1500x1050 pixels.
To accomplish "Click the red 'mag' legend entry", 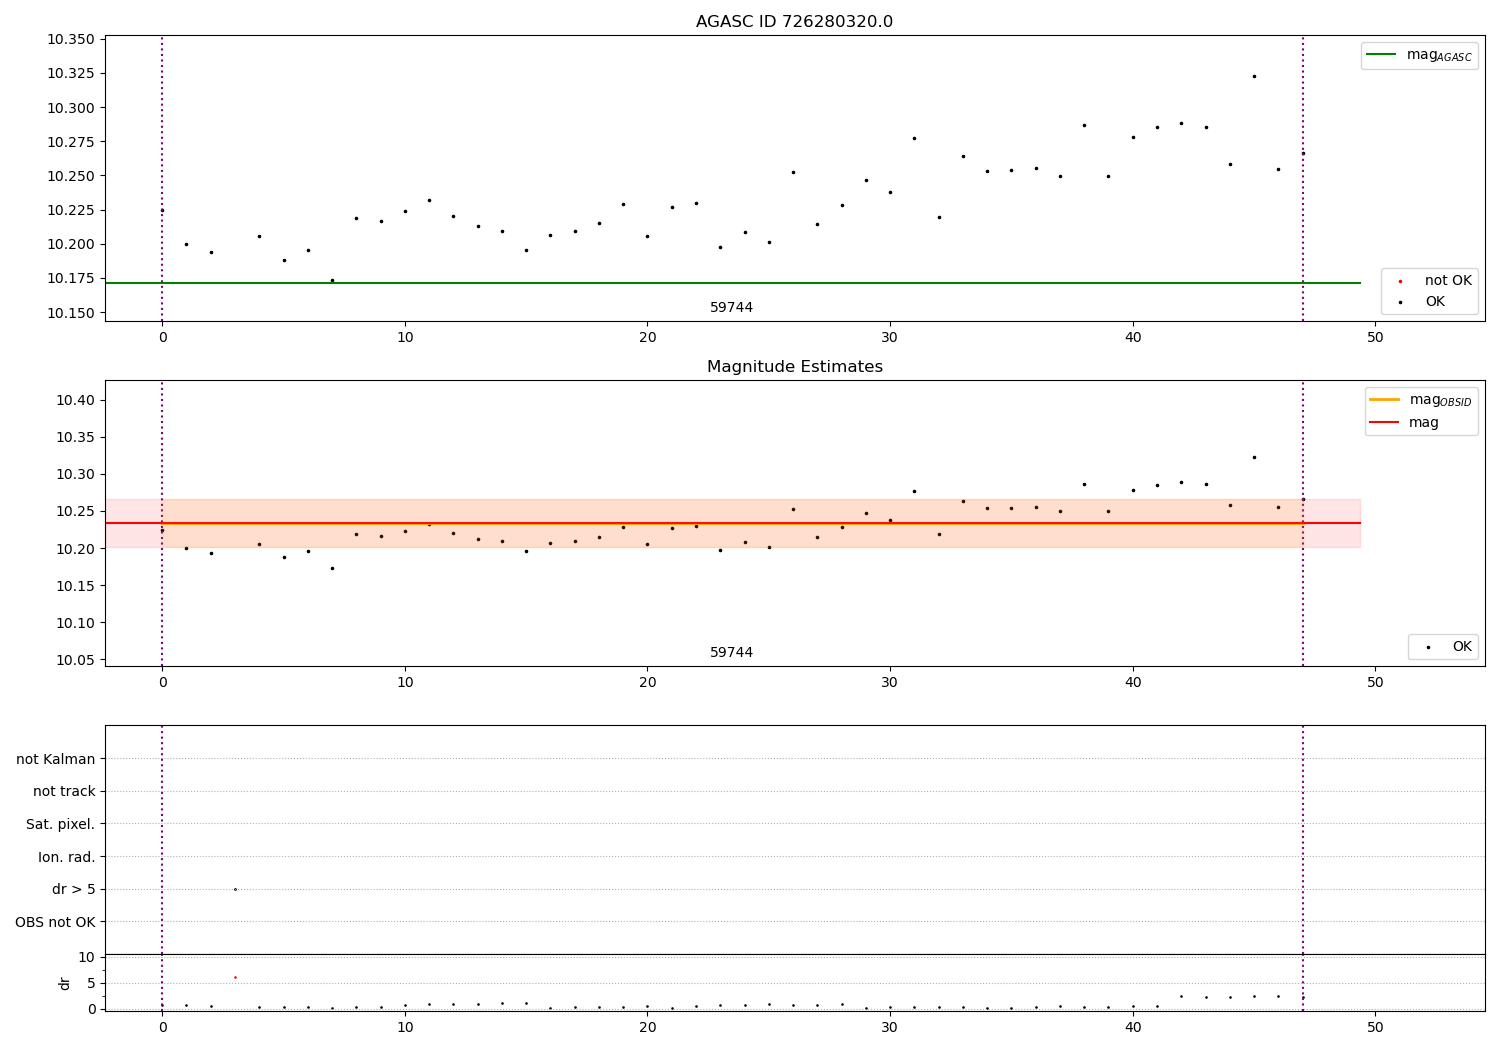I will pos(1404,422).
